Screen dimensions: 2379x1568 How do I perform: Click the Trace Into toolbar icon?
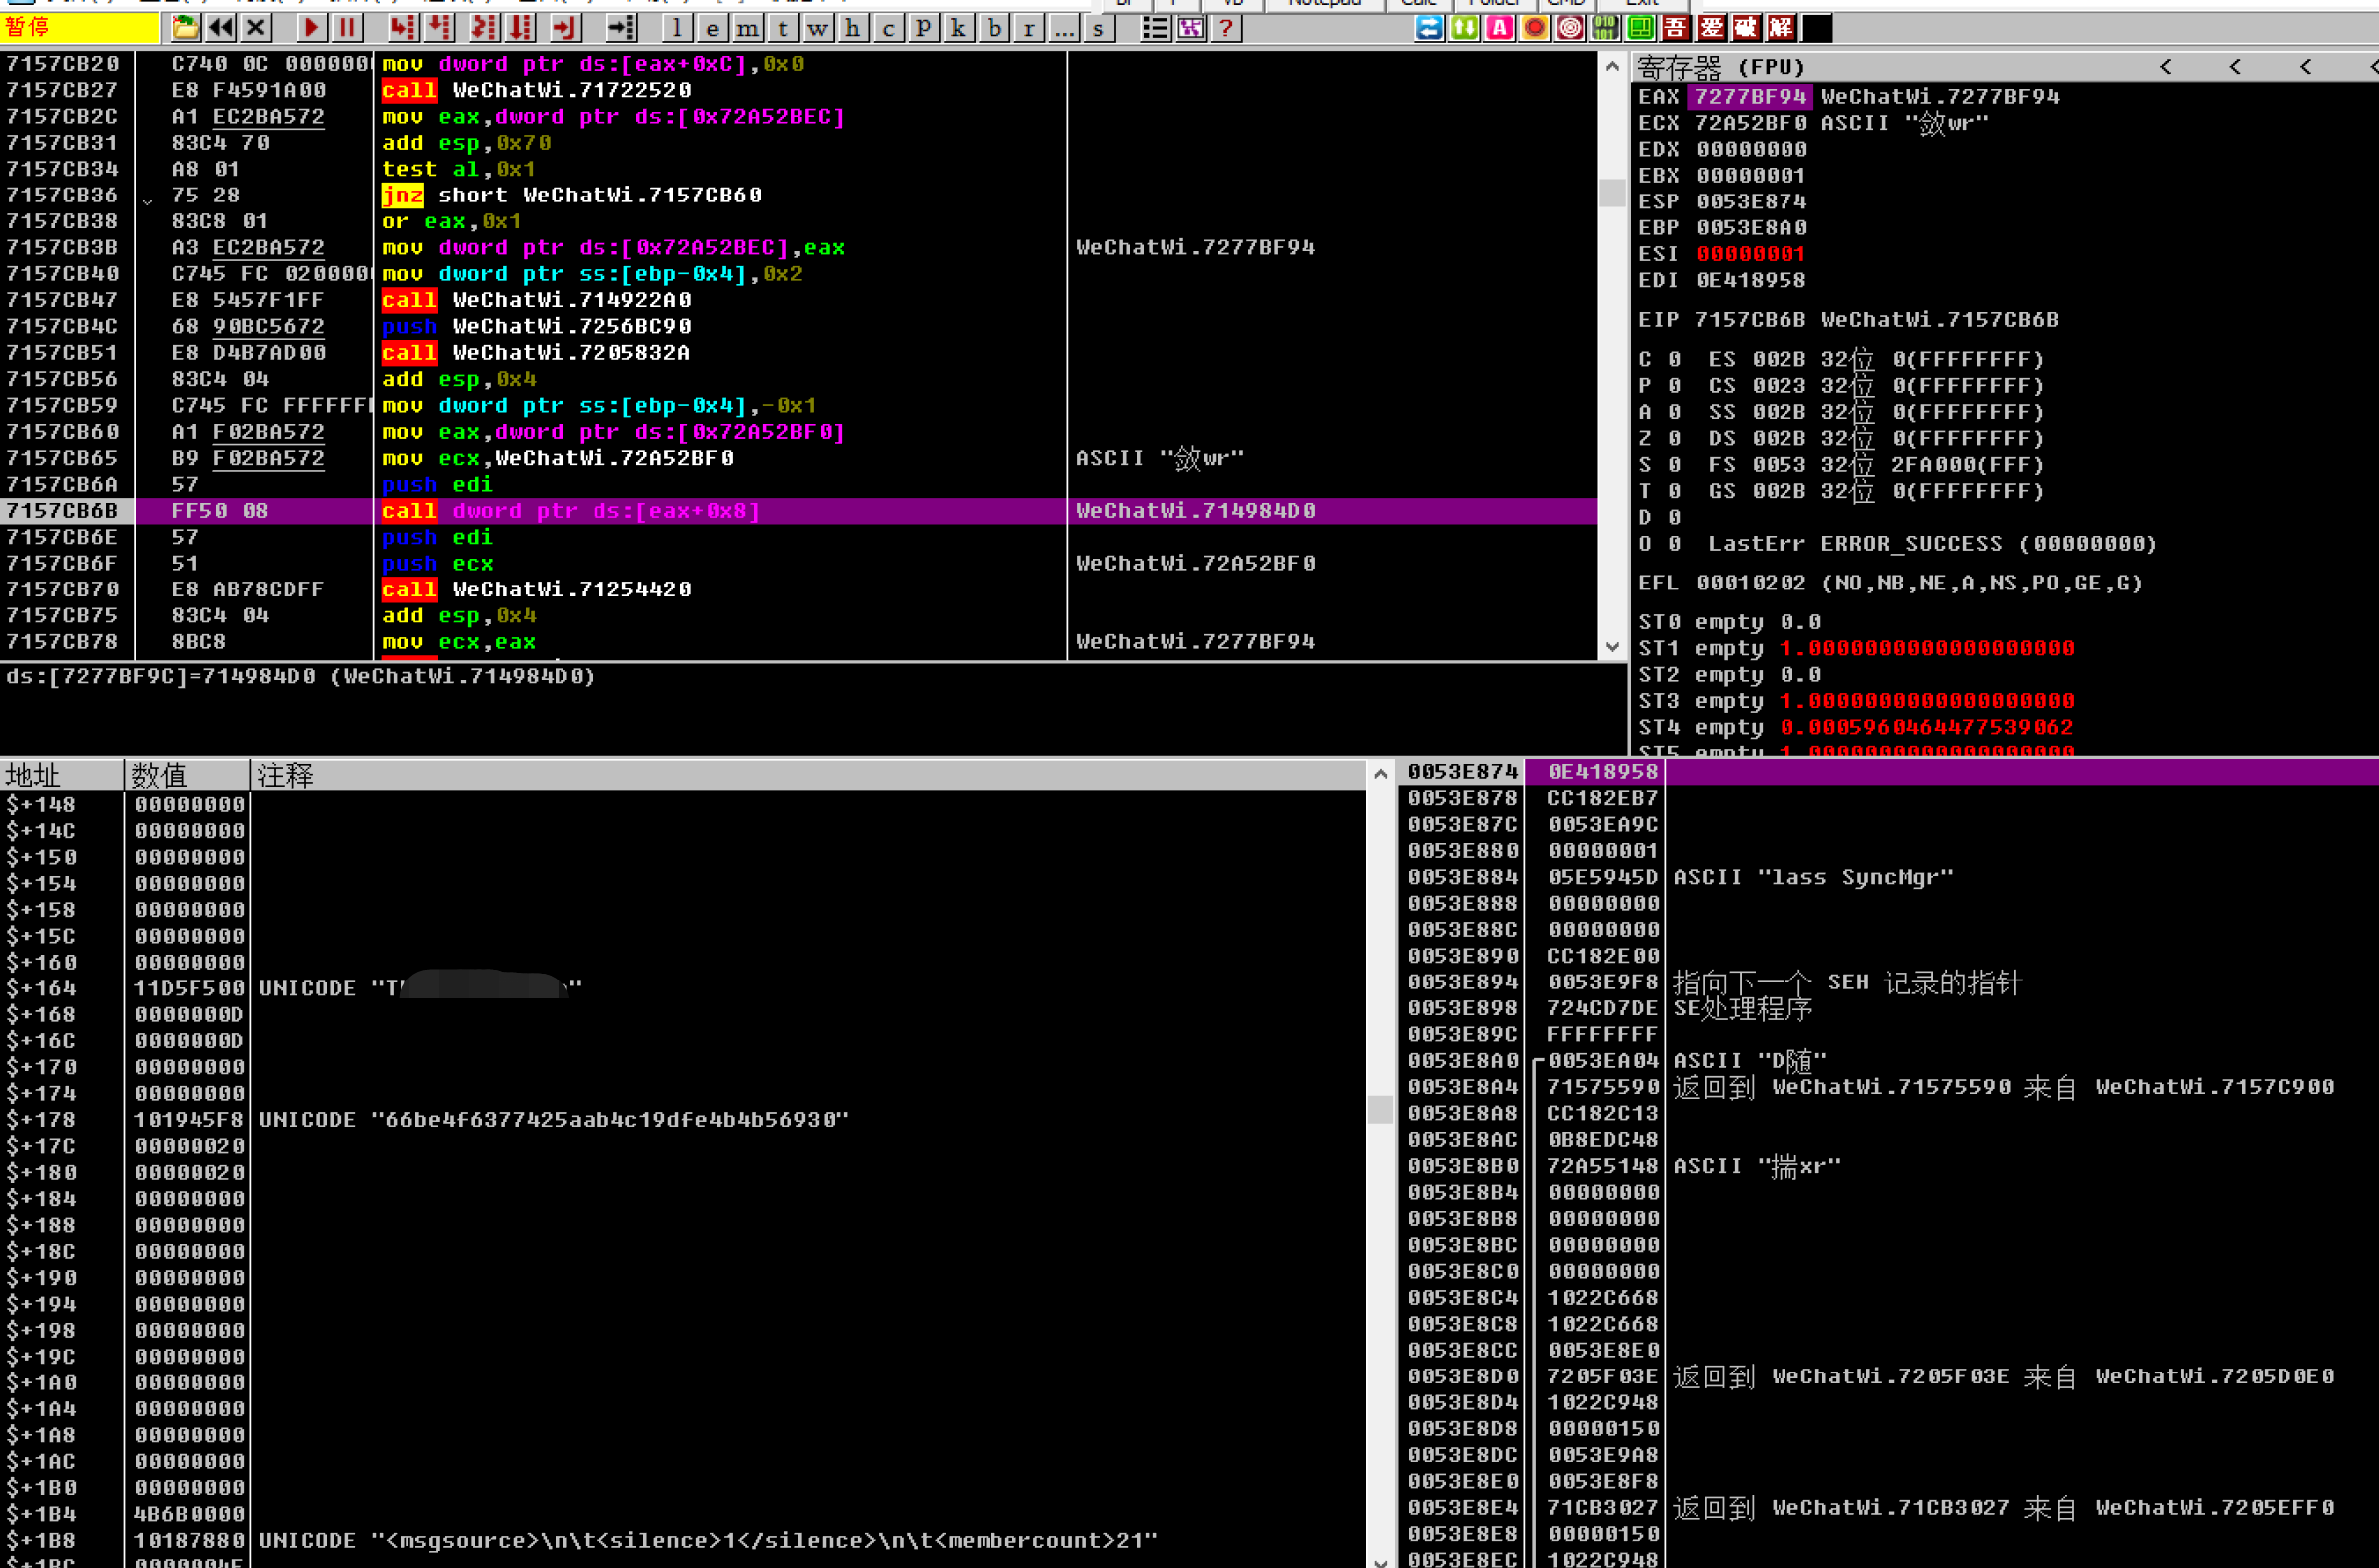[484, 28]
